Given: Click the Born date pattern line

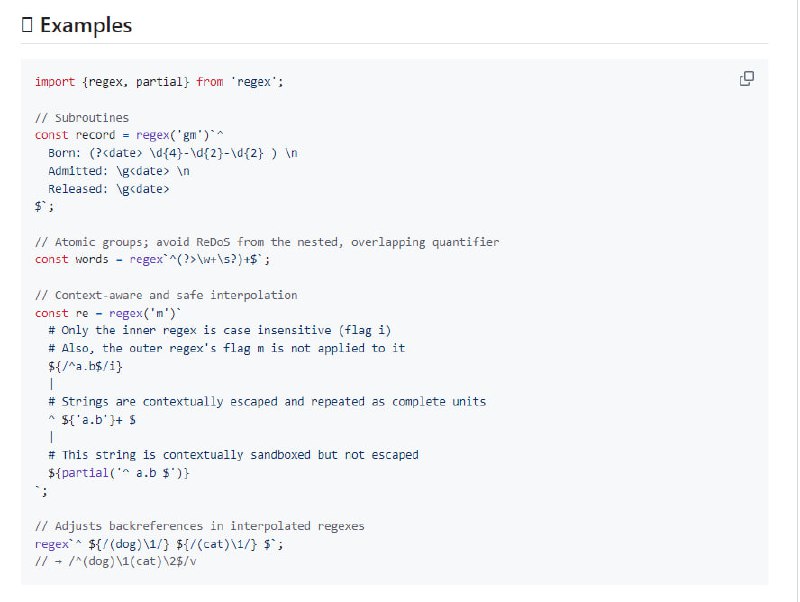Looking at the screenshot, I should coord(160,153).
